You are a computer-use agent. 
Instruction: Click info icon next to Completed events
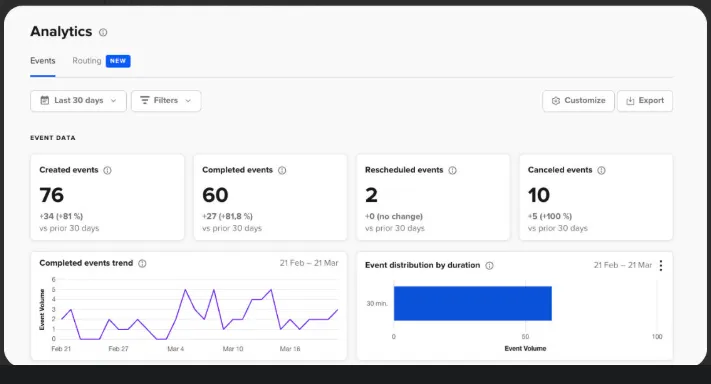pyautogui.click(x=282, y=170)
